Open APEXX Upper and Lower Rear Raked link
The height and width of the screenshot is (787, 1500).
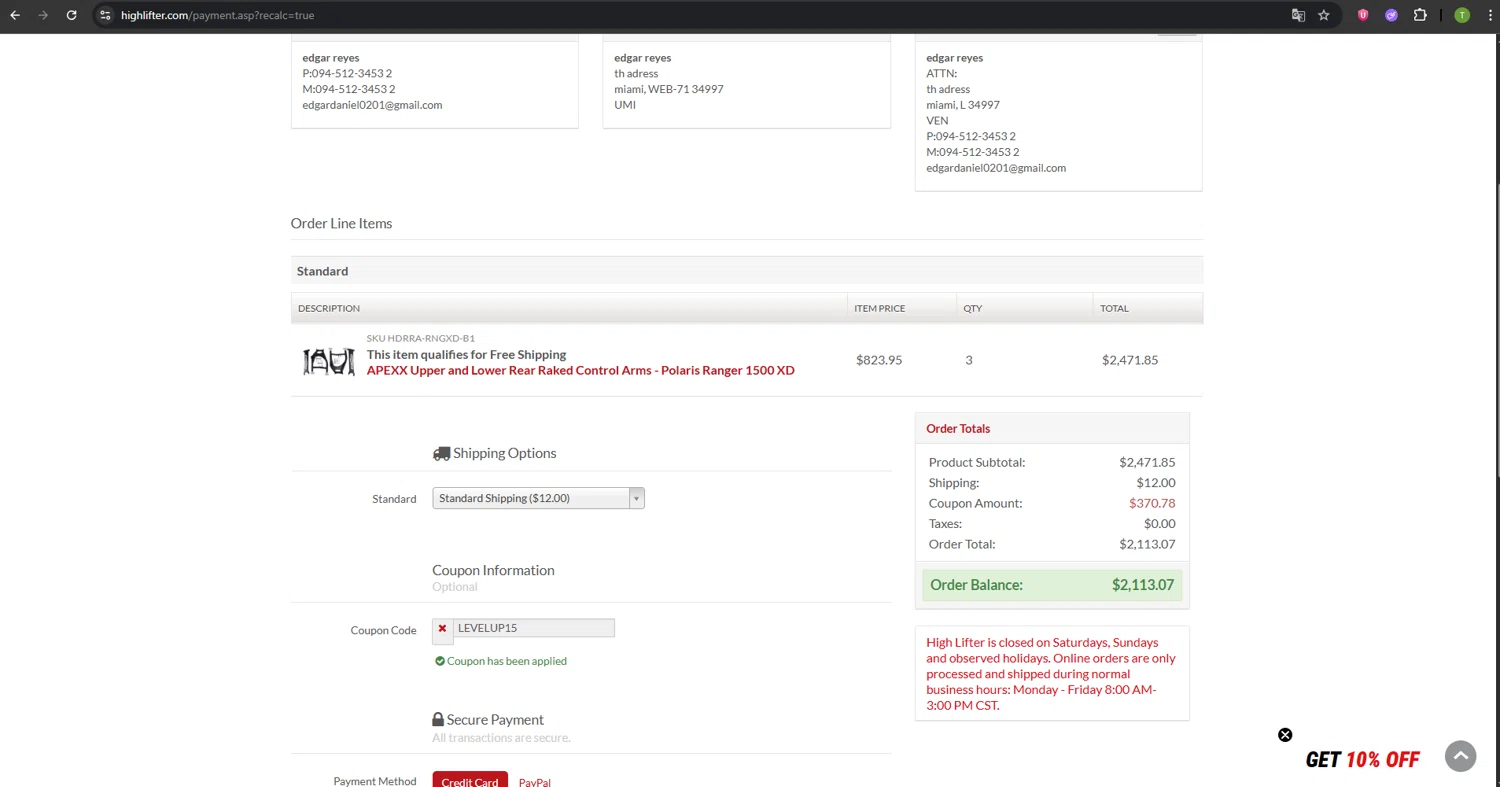tap(580, 370)
